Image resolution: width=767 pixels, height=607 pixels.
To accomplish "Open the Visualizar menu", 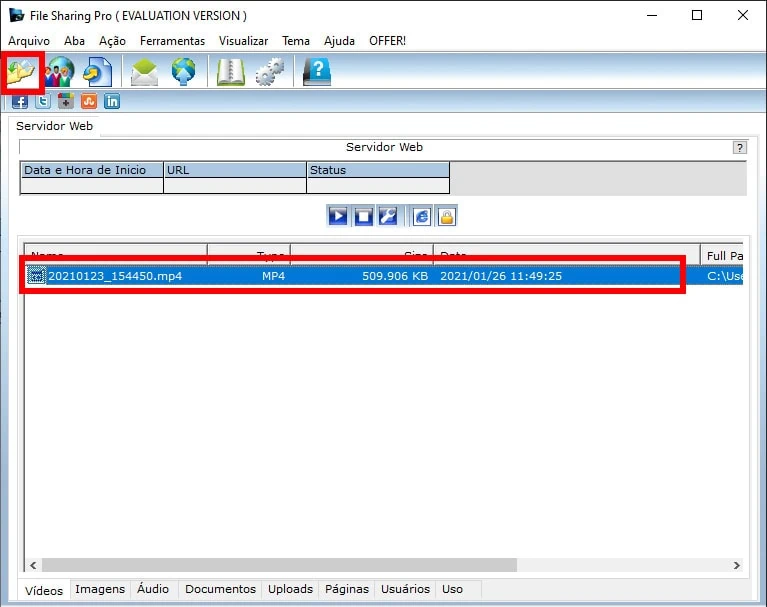I will pyautogui.click(x=243, y=41).
